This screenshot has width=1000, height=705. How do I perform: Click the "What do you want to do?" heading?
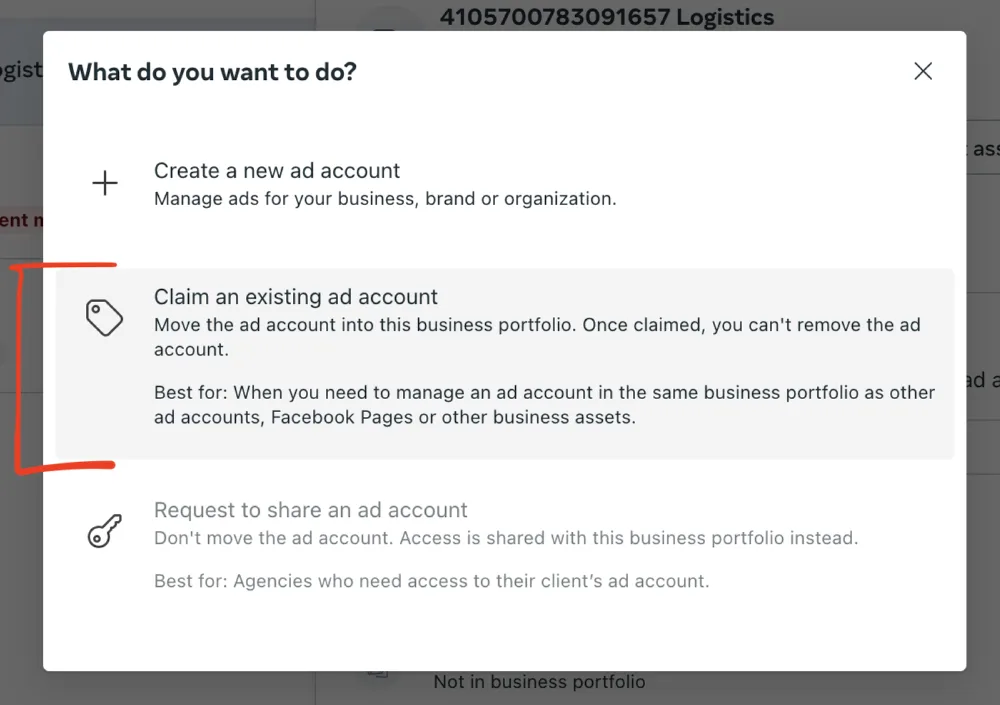pos(212,72)
